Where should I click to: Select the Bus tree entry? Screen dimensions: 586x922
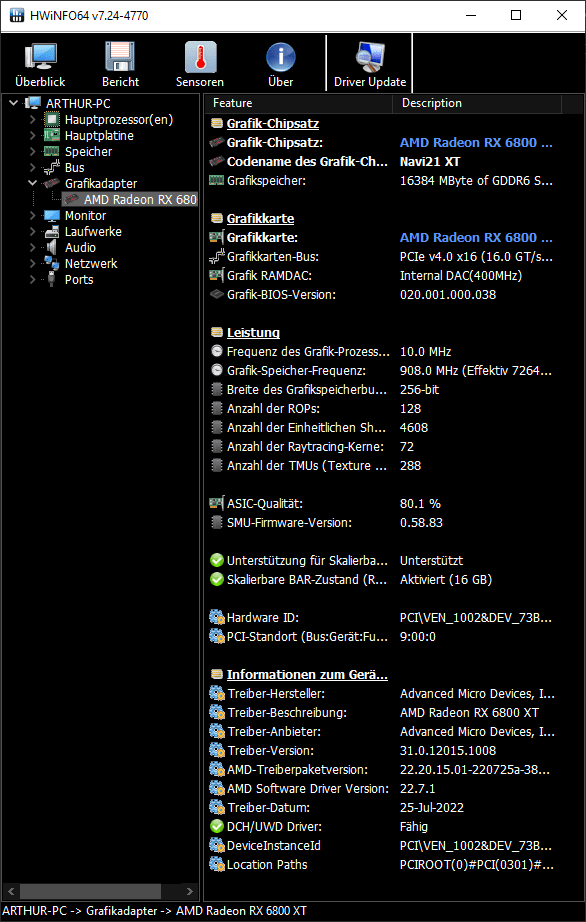click(75, 168)
